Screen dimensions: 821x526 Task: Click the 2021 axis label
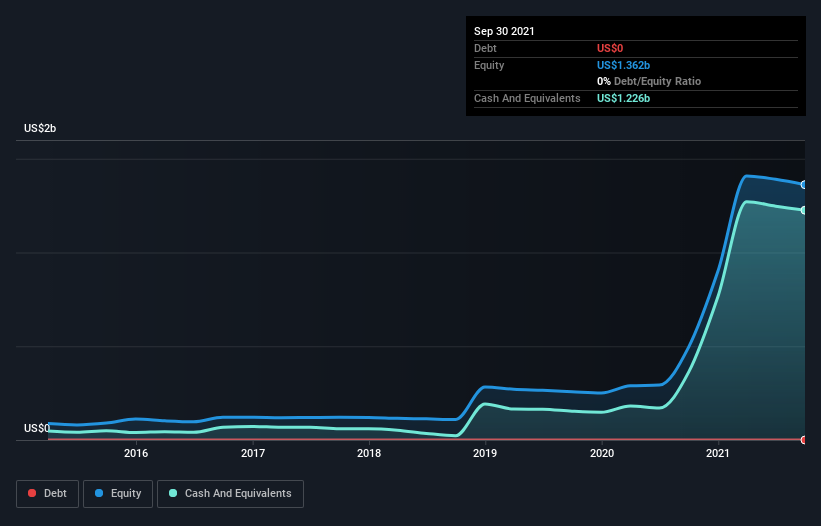(718, 453)
